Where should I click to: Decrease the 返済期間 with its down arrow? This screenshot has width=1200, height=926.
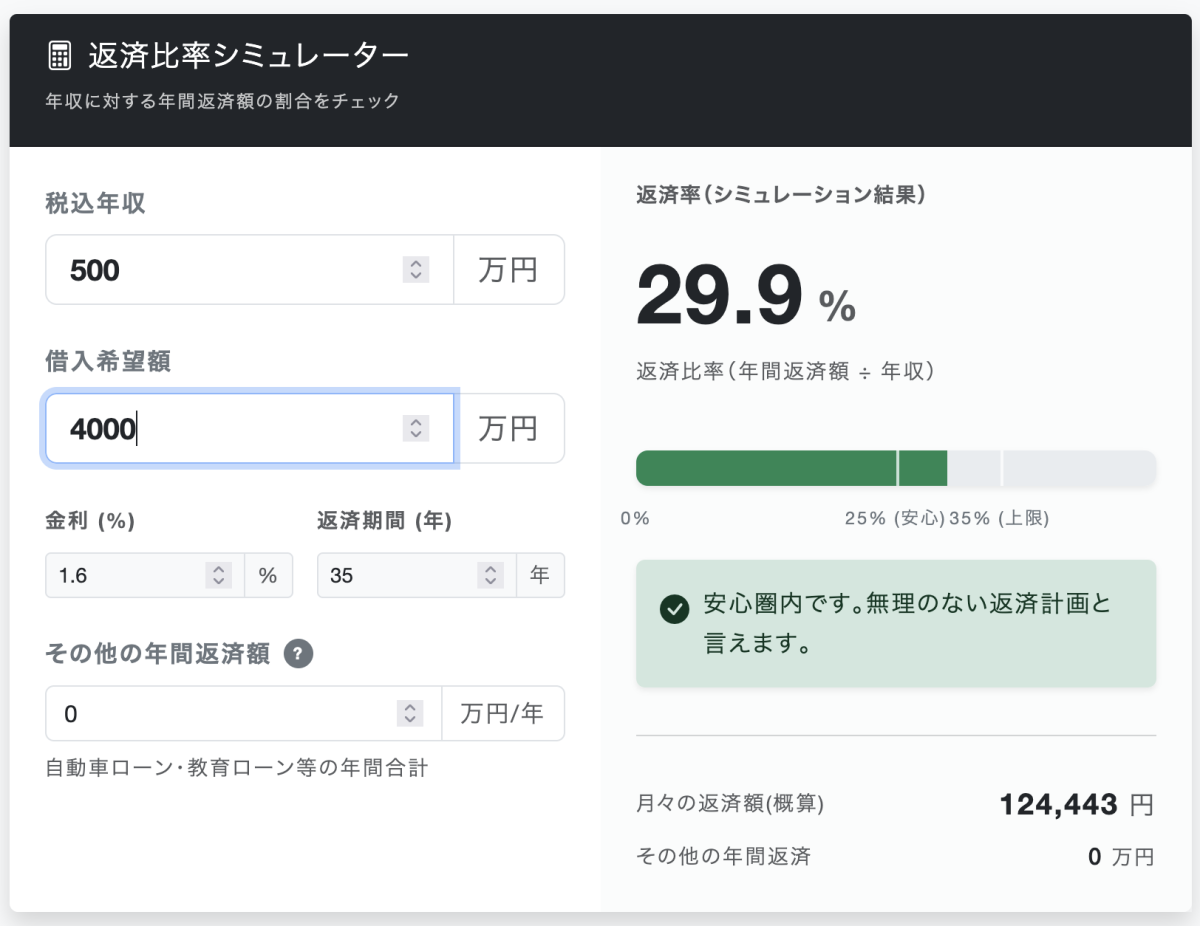pos(490,581)
